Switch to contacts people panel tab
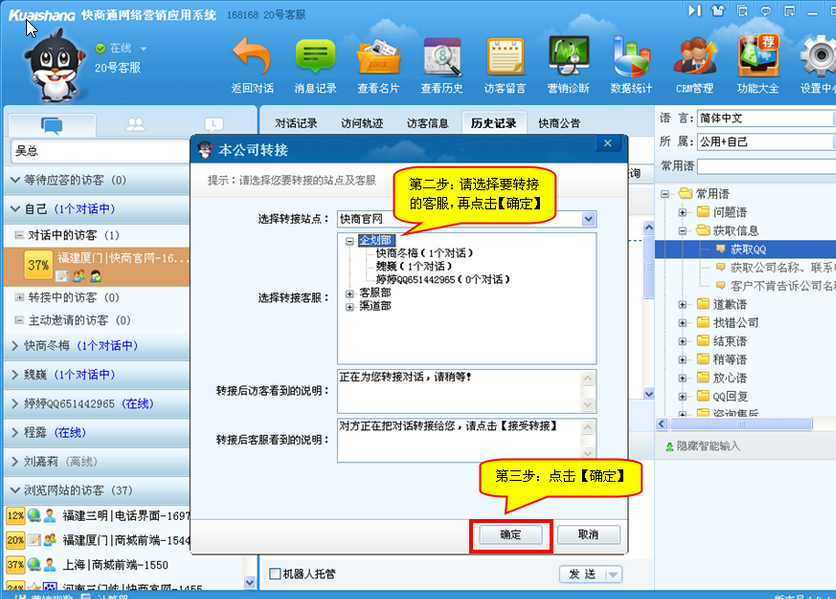 tap(135, 125)
